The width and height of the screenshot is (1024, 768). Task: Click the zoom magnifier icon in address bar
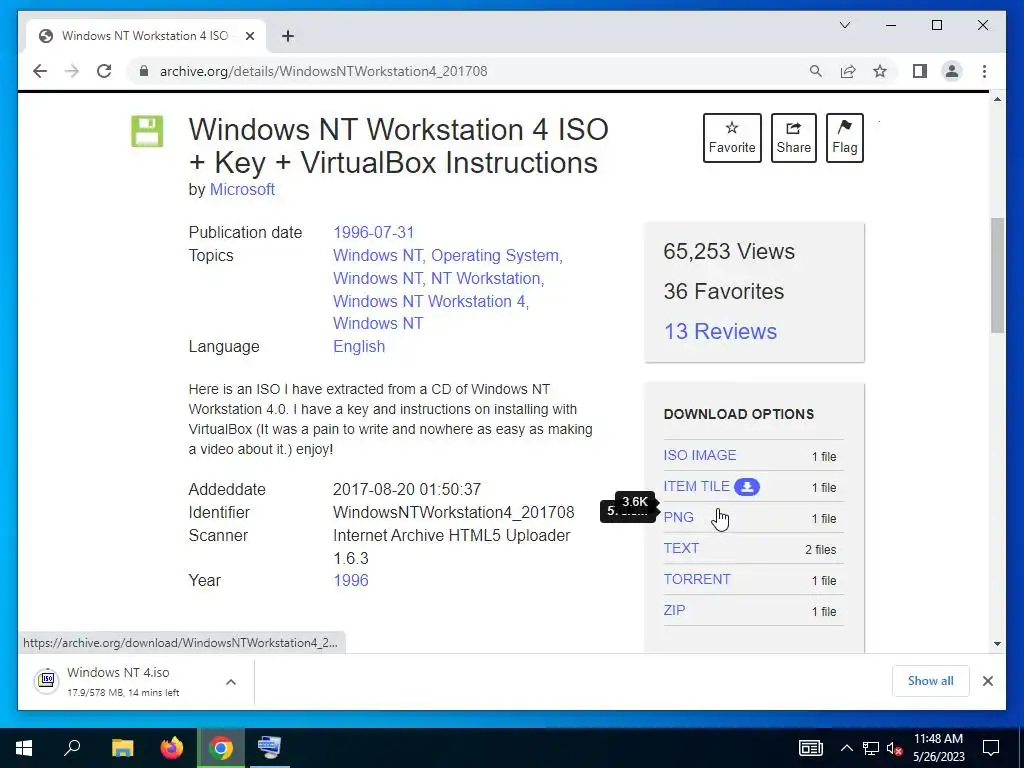[x=816, y=71]
